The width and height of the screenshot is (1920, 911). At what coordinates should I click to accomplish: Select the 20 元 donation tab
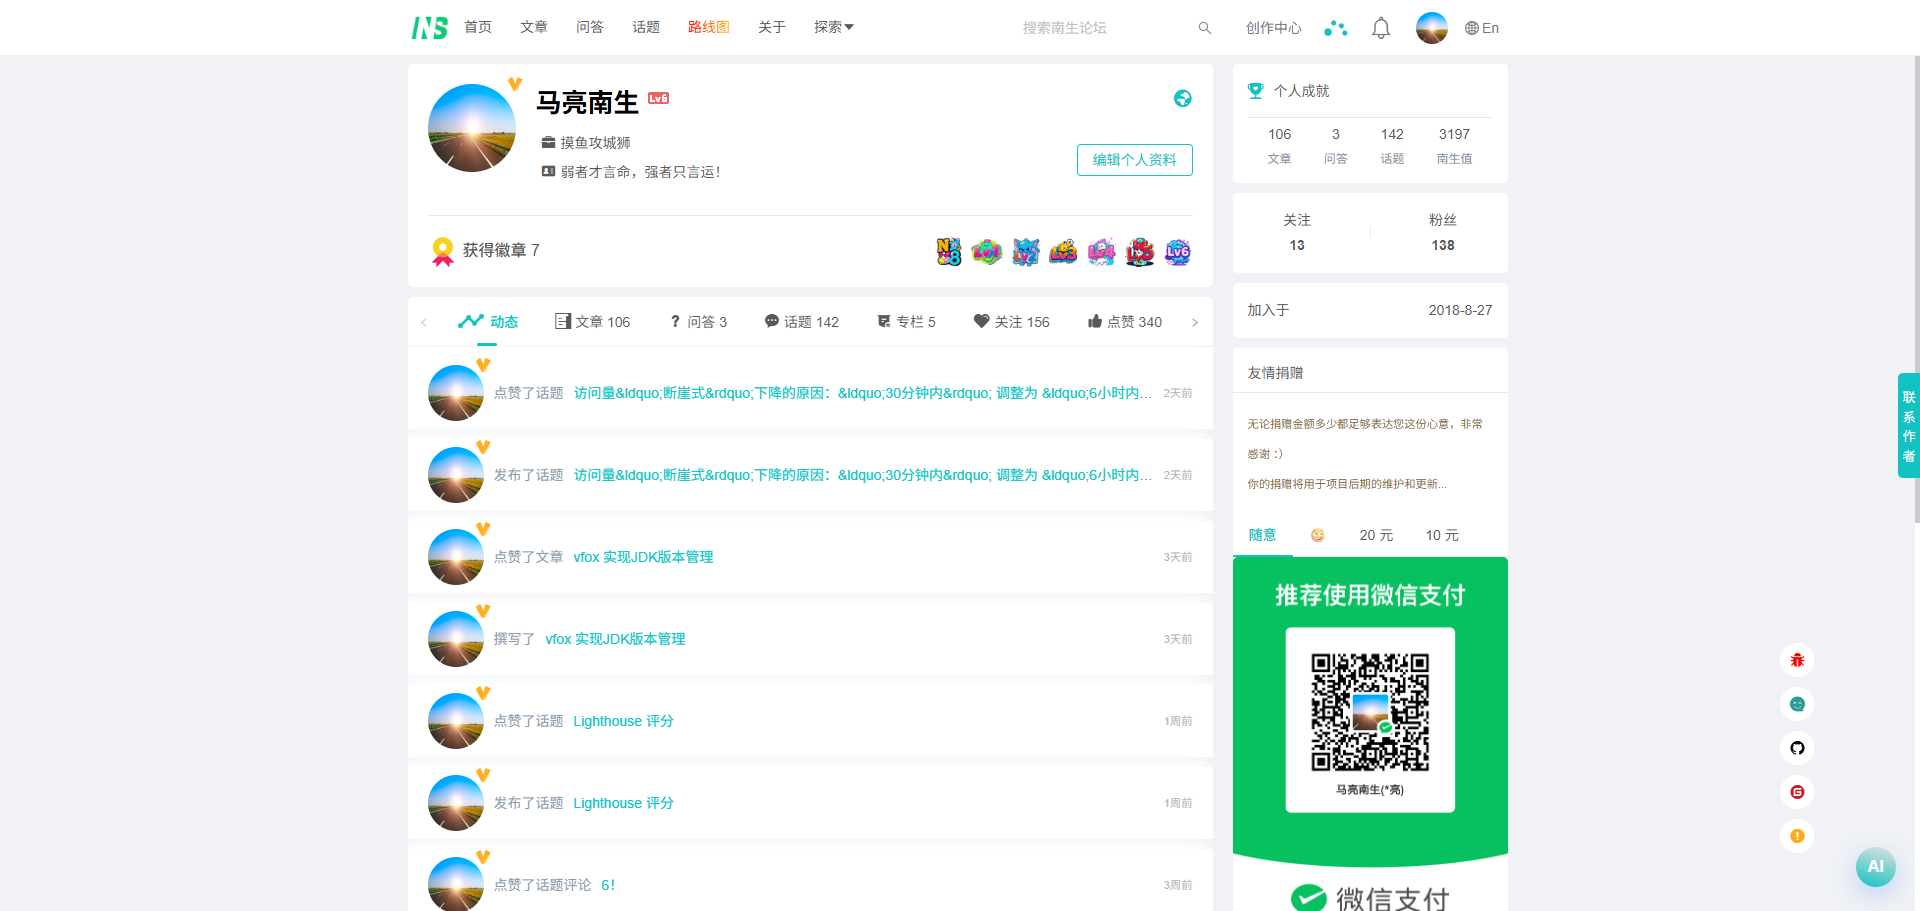point(1376,535)
